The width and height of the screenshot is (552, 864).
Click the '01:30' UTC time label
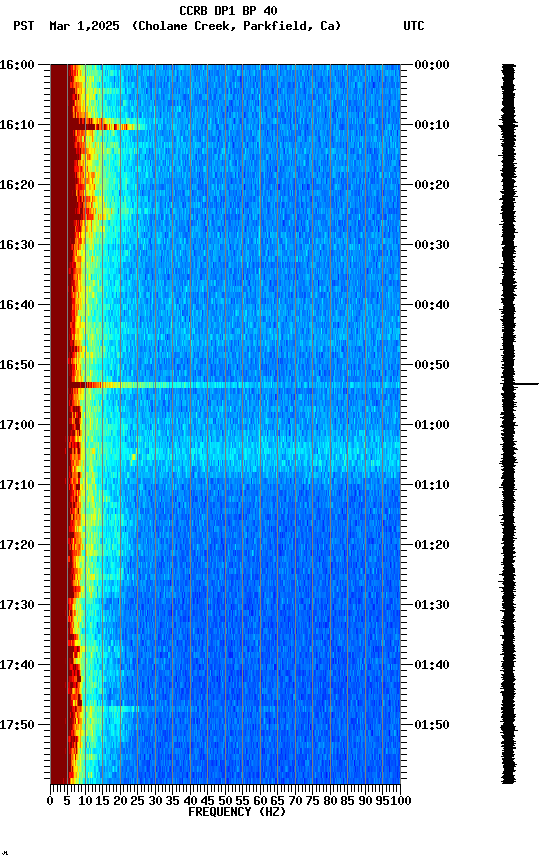(432, 605)
